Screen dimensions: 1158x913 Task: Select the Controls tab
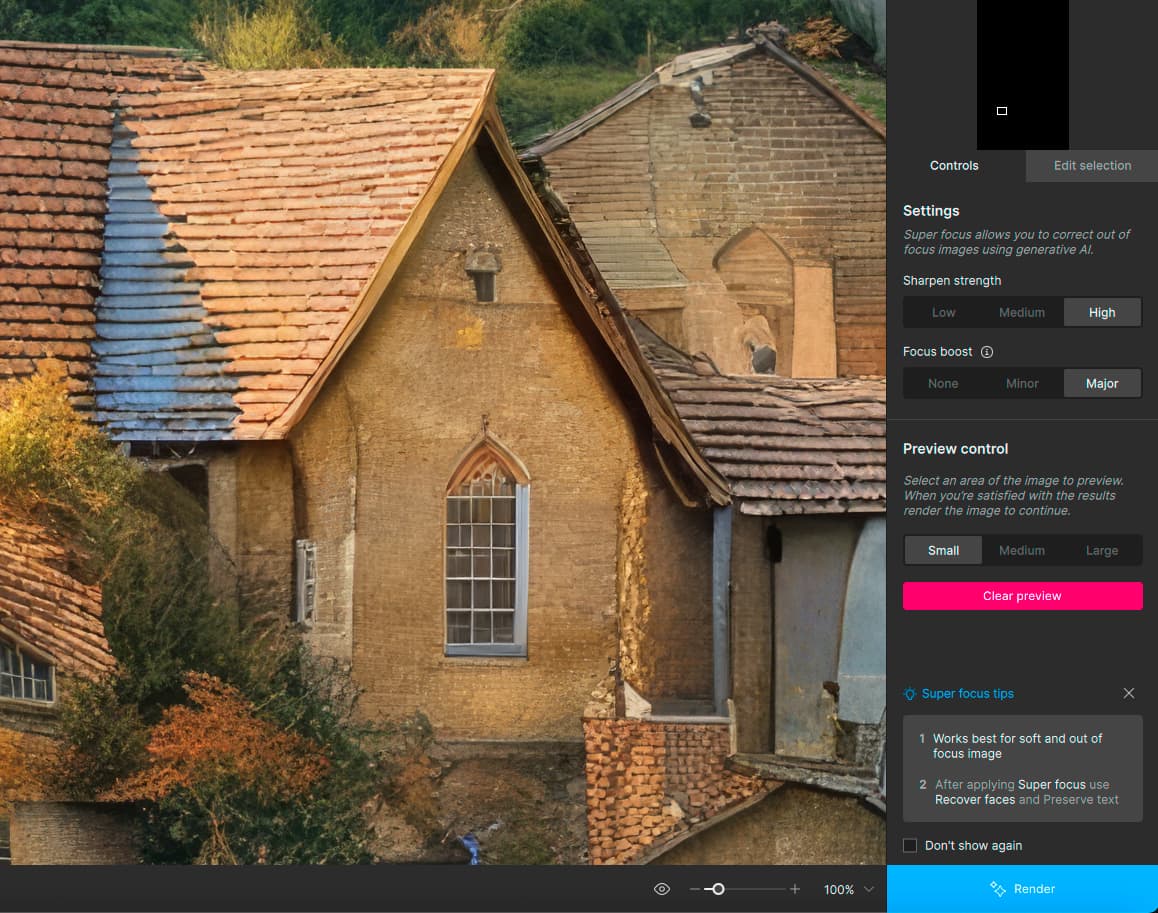954,166
